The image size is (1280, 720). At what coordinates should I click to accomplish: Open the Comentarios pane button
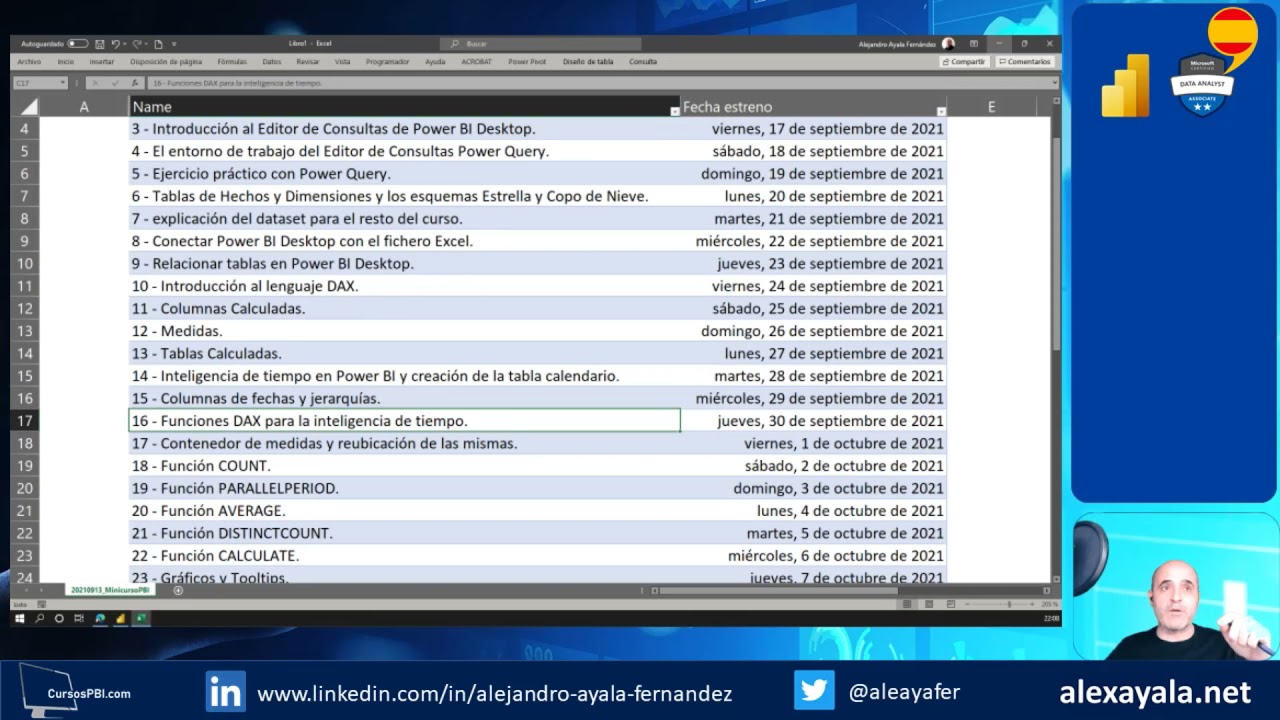point(1025,62)
